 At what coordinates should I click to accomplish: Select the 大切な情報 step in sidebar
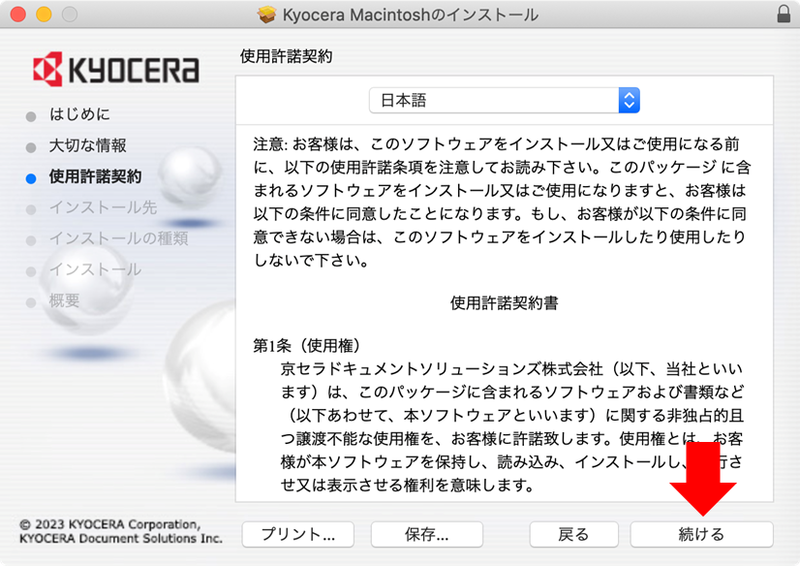click(x=87, y=145)
